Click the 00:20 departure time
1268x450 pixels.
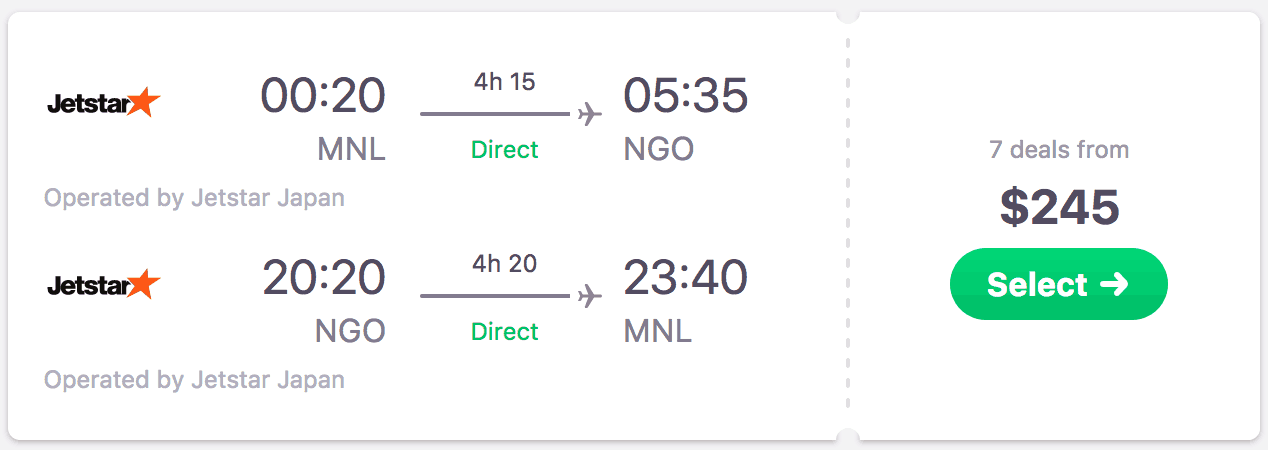click(x=323, y=96)
